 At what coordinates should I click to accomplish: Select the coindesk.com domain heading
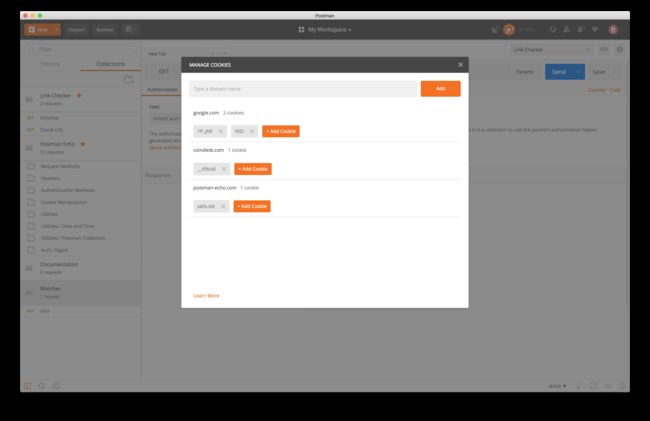coord(208,150)
